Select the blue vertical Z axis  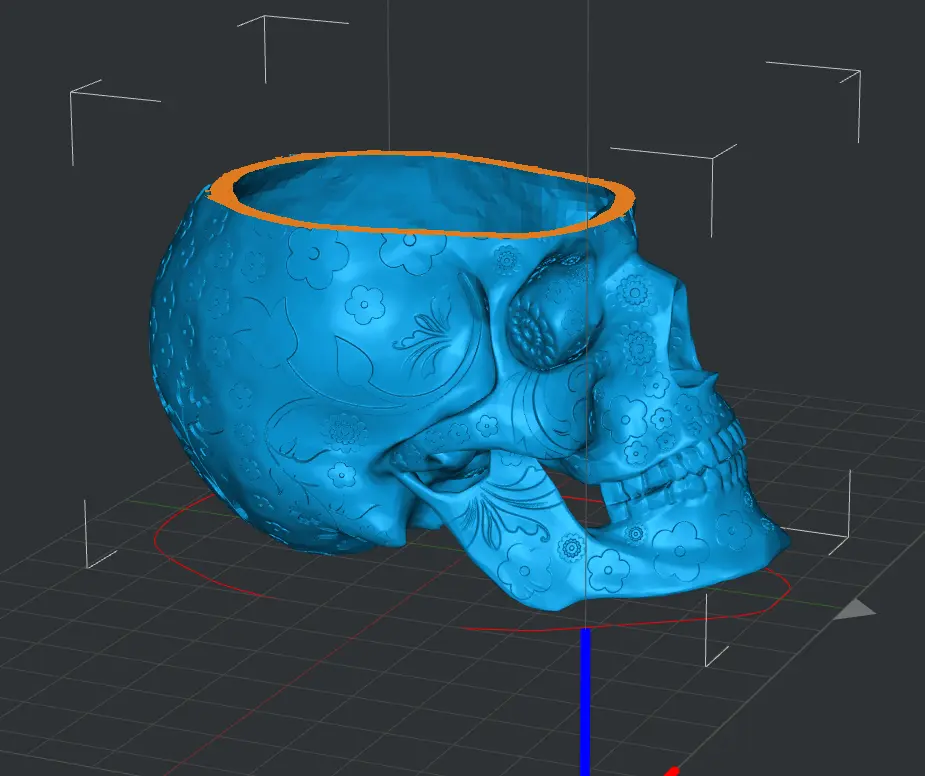pyautogui.click(x=585, y=700)
